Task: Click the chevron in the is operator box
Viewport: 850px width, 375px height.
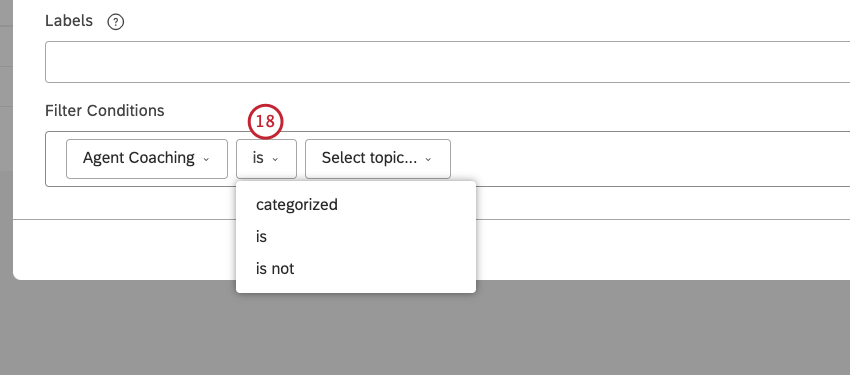Action: (x=275, y=159)
